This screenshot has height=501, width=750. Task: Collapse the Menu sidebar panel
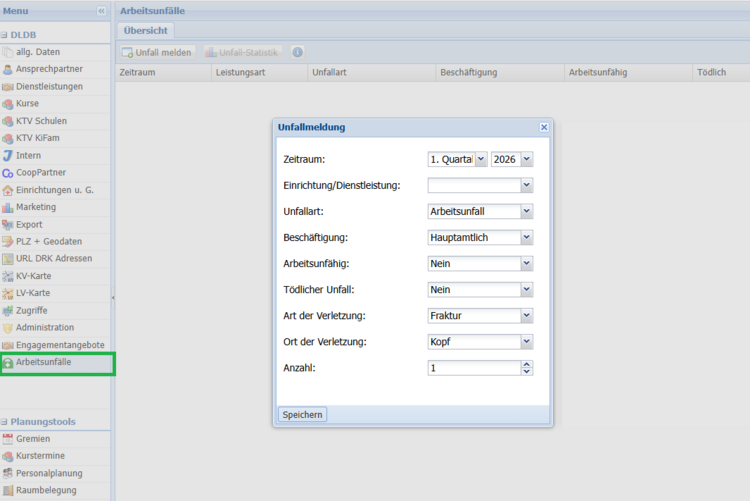point(101,10)
